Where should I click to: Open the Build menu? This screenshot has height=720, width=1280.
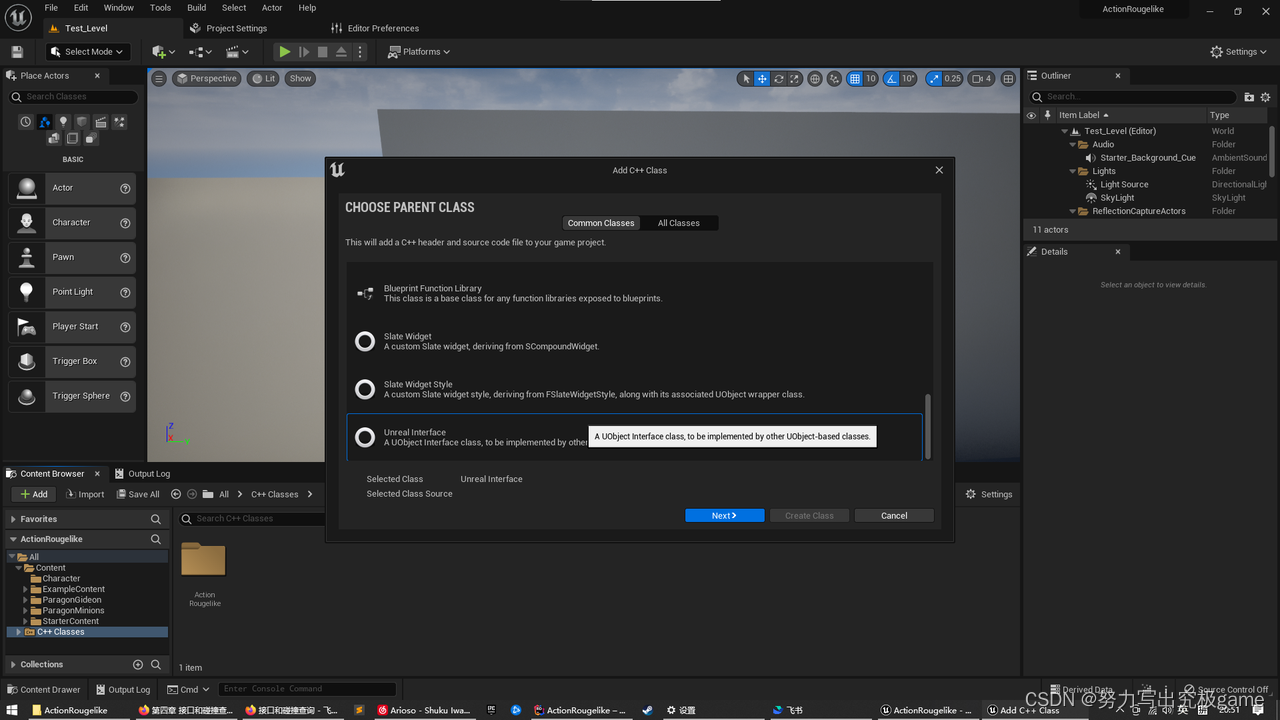pyautogui.click(x=197, y=7)
